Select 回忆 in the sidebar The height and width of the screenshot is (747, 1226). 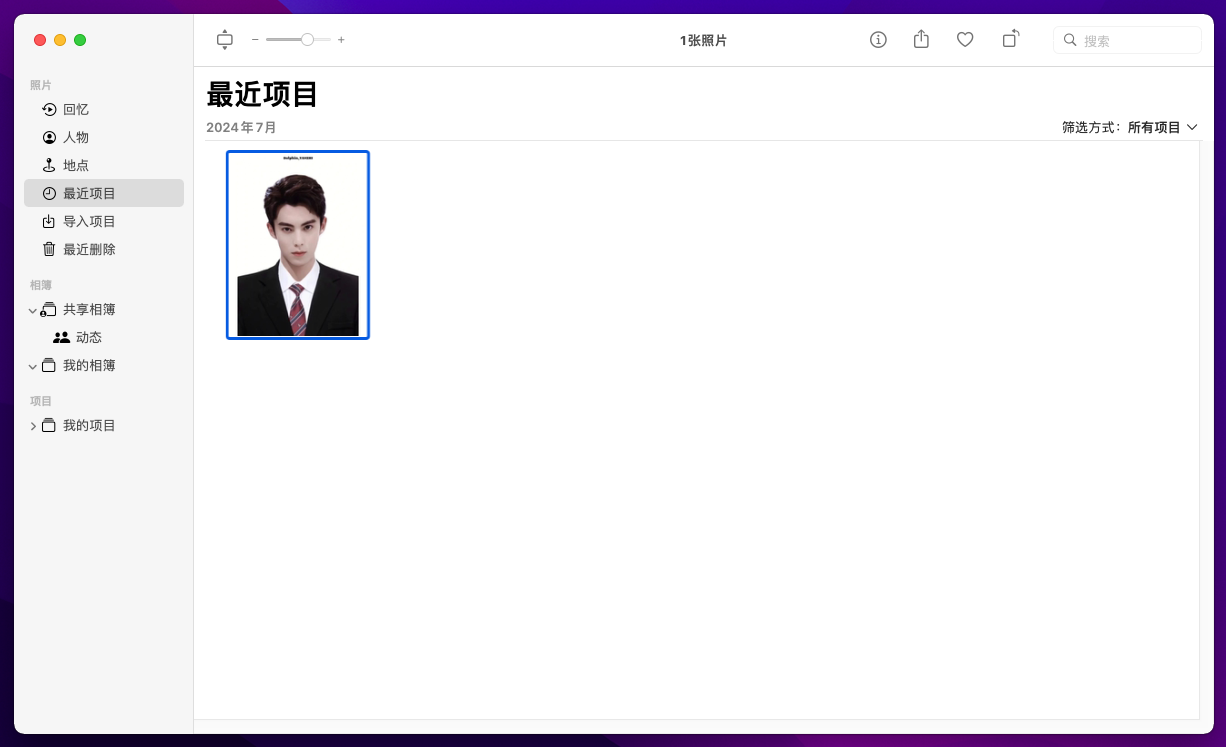point(76,110)
